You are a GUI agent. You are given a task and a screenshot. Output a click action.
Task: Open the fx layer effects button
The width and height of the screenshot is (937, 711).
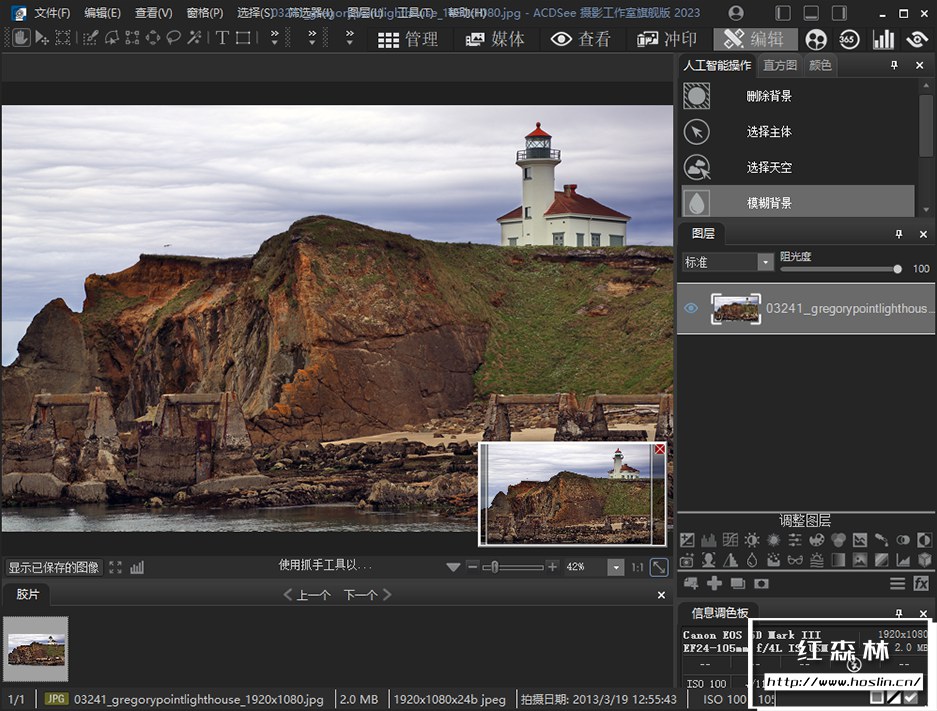coord(922,583)
